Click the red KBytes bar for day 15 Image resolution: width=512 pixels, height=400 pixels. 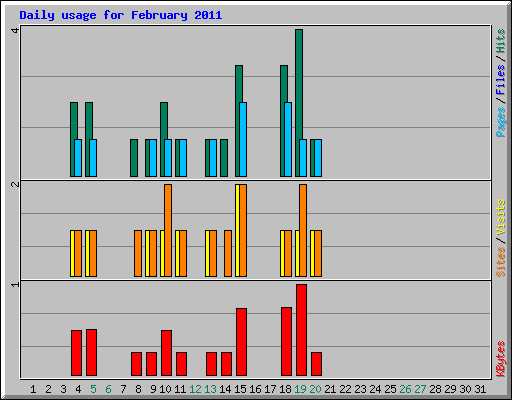click(x=241, y=342)
